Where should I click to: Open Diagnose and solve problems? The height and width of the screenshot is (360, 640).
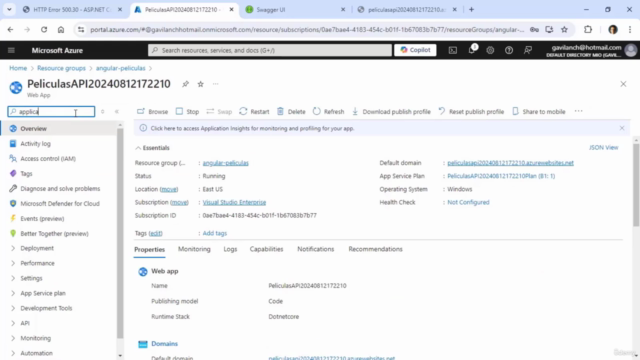59,189
